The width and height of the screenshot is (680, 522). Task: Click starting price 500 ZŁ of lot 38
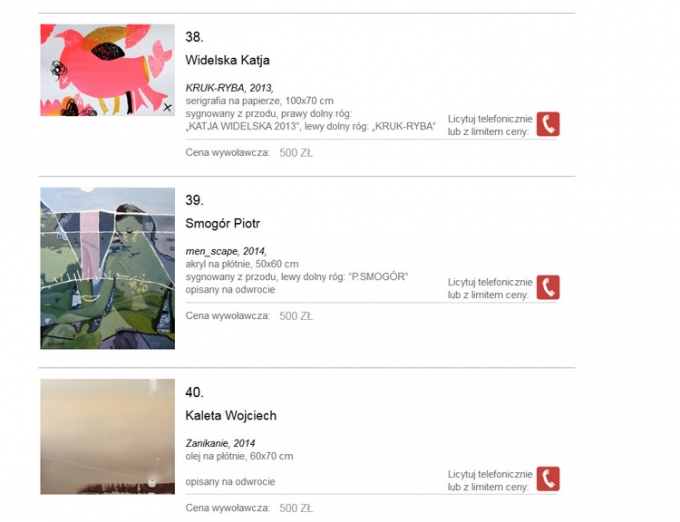296,153
